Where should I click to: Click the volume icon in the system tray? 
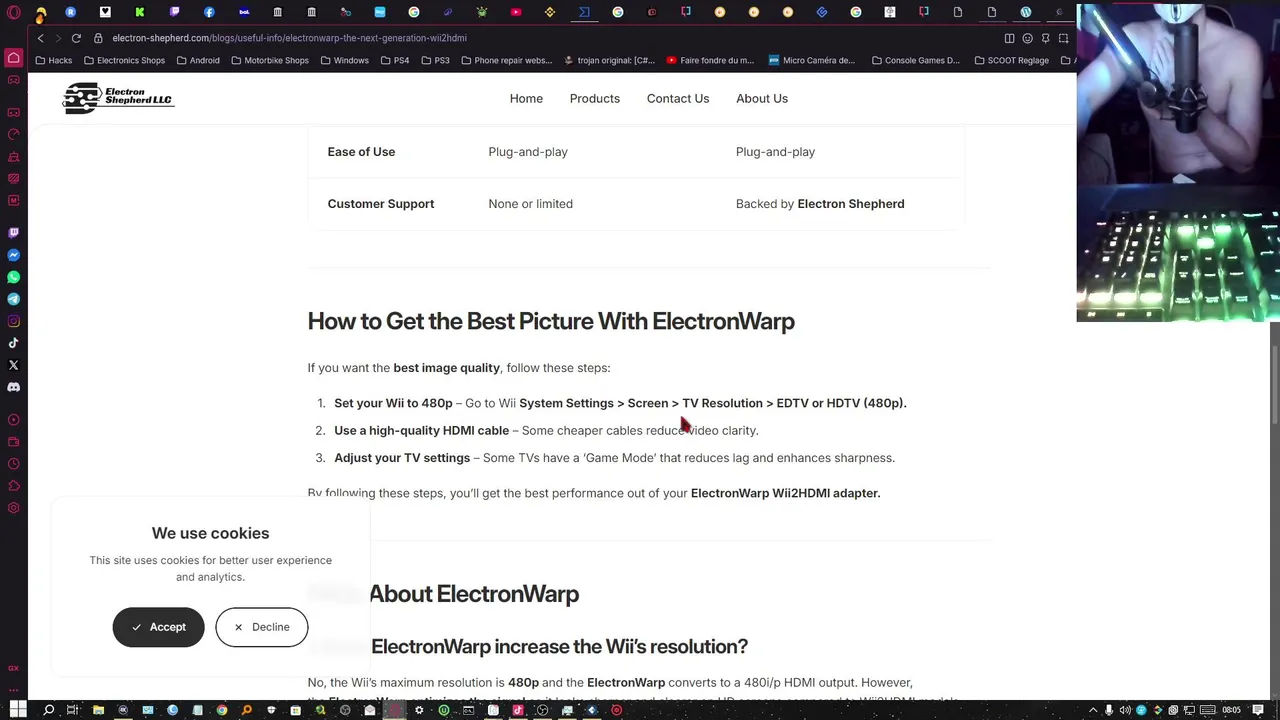(1125, 710)
